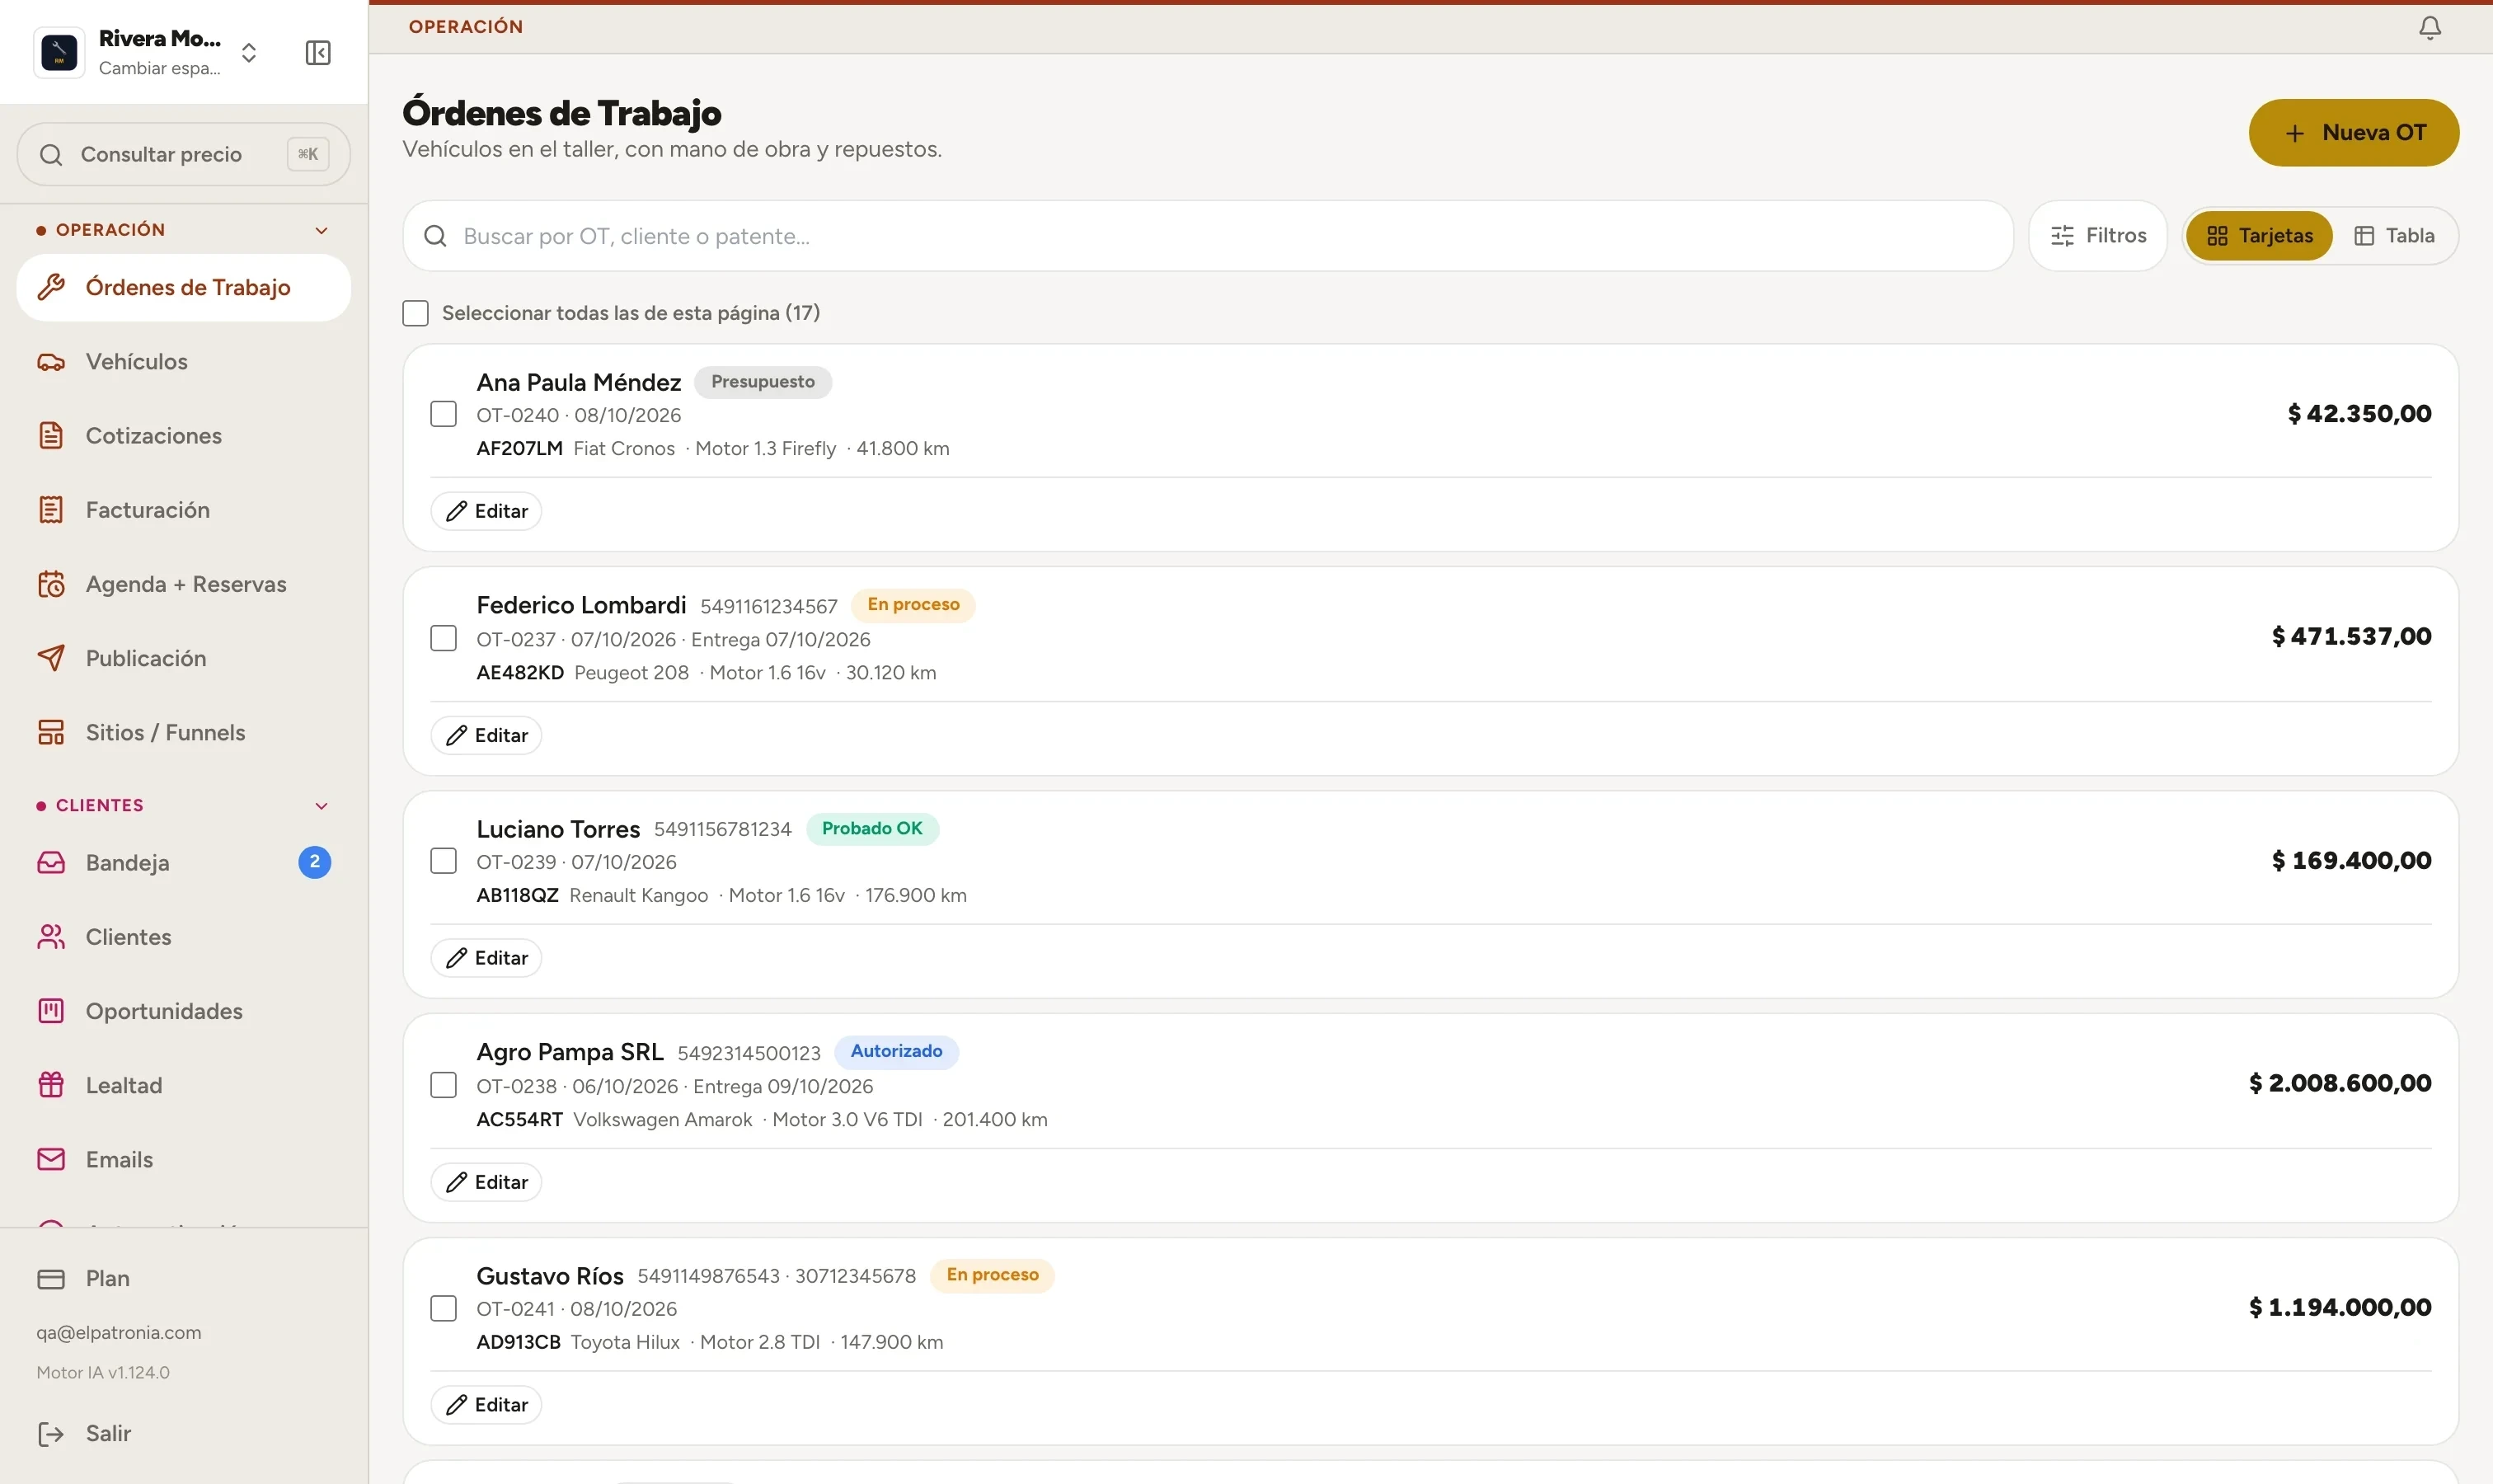
Task: Collapse the sidebar panel icon
Action: tap(318, 52)
